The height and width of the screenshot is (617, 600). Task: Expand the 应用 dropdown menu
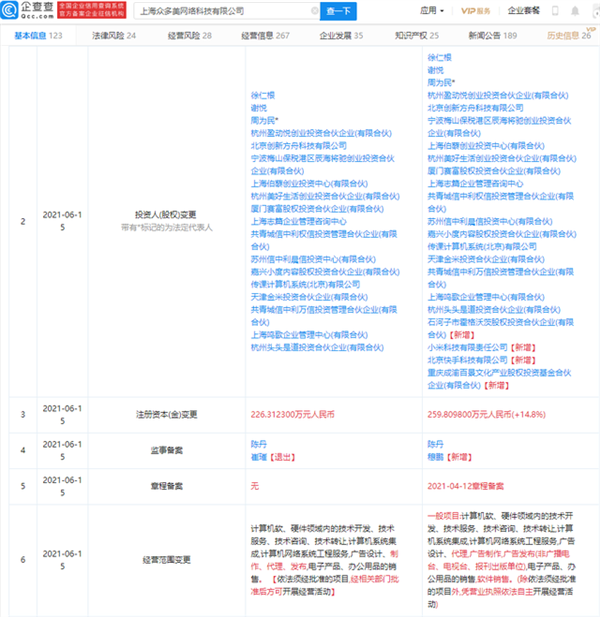pos(432,11)
